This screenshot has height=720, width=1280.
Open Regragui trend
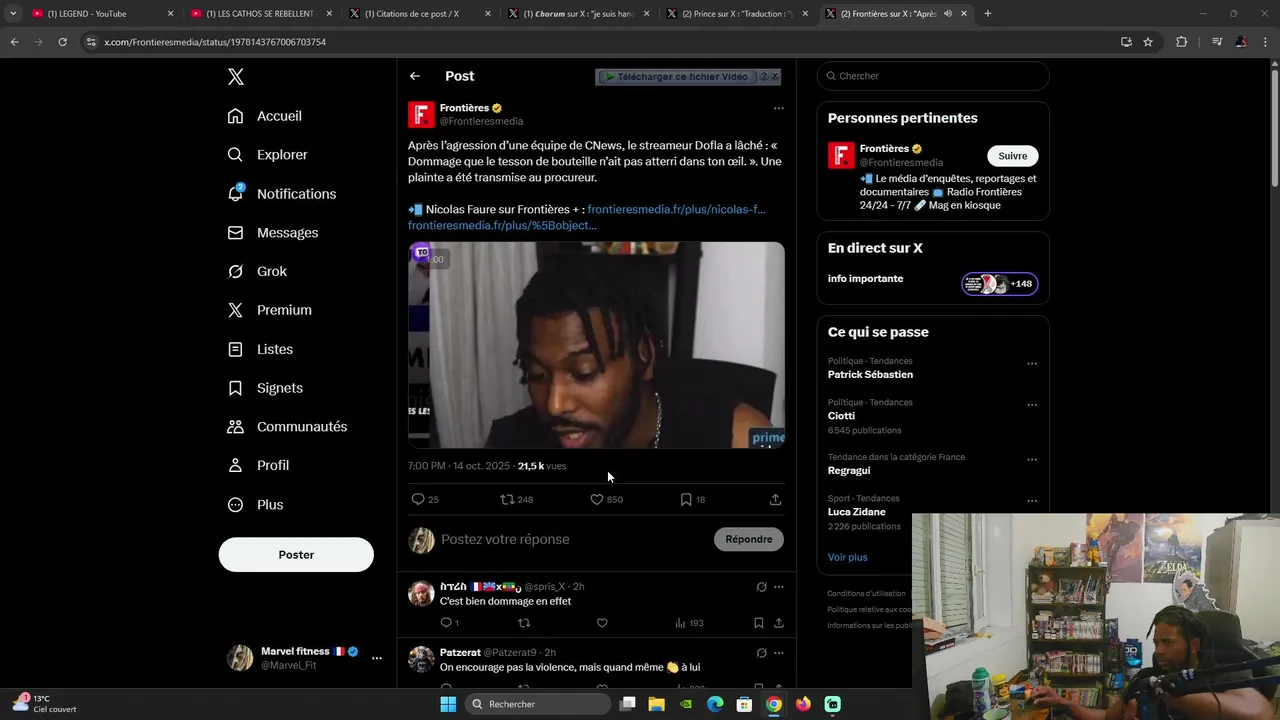pos(849,471)
